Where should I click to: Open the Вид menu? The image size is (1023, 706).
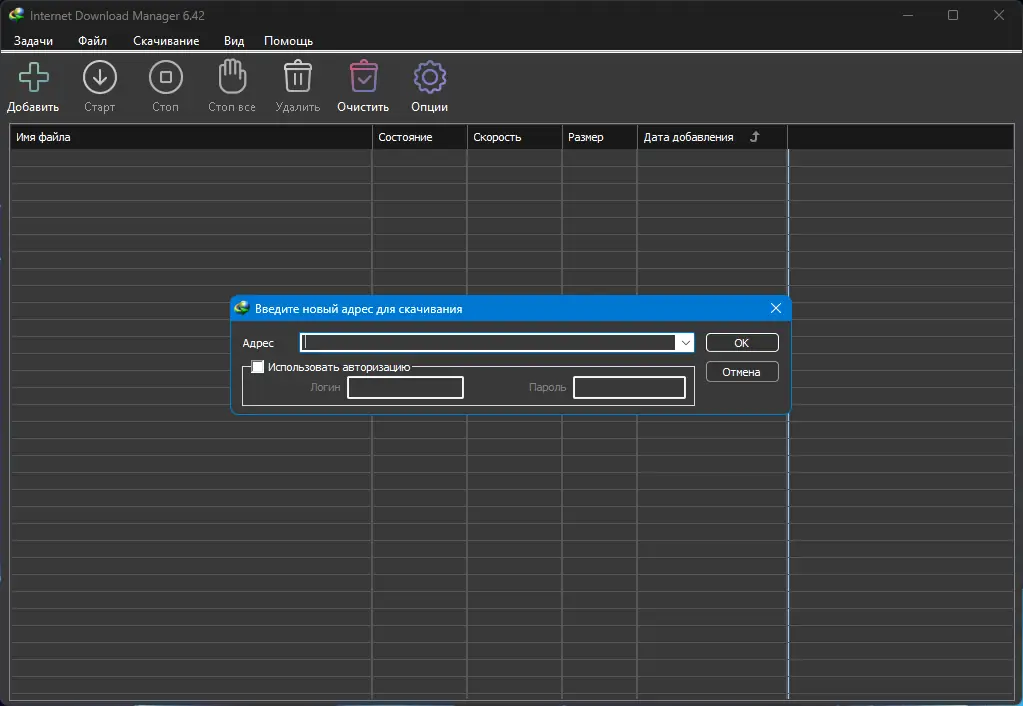(234, 40)
